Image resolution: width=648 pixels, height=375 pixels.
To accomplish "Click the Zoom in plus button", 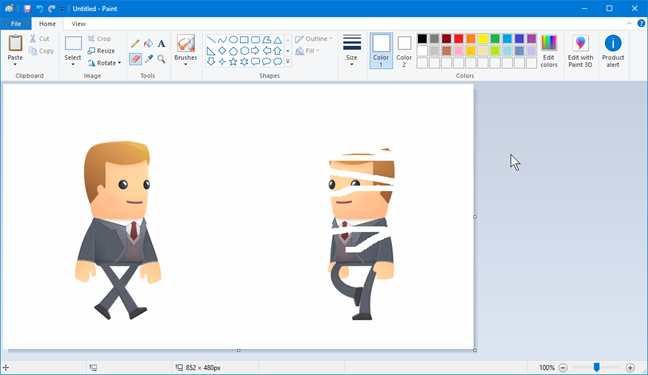I will [630, 367].
